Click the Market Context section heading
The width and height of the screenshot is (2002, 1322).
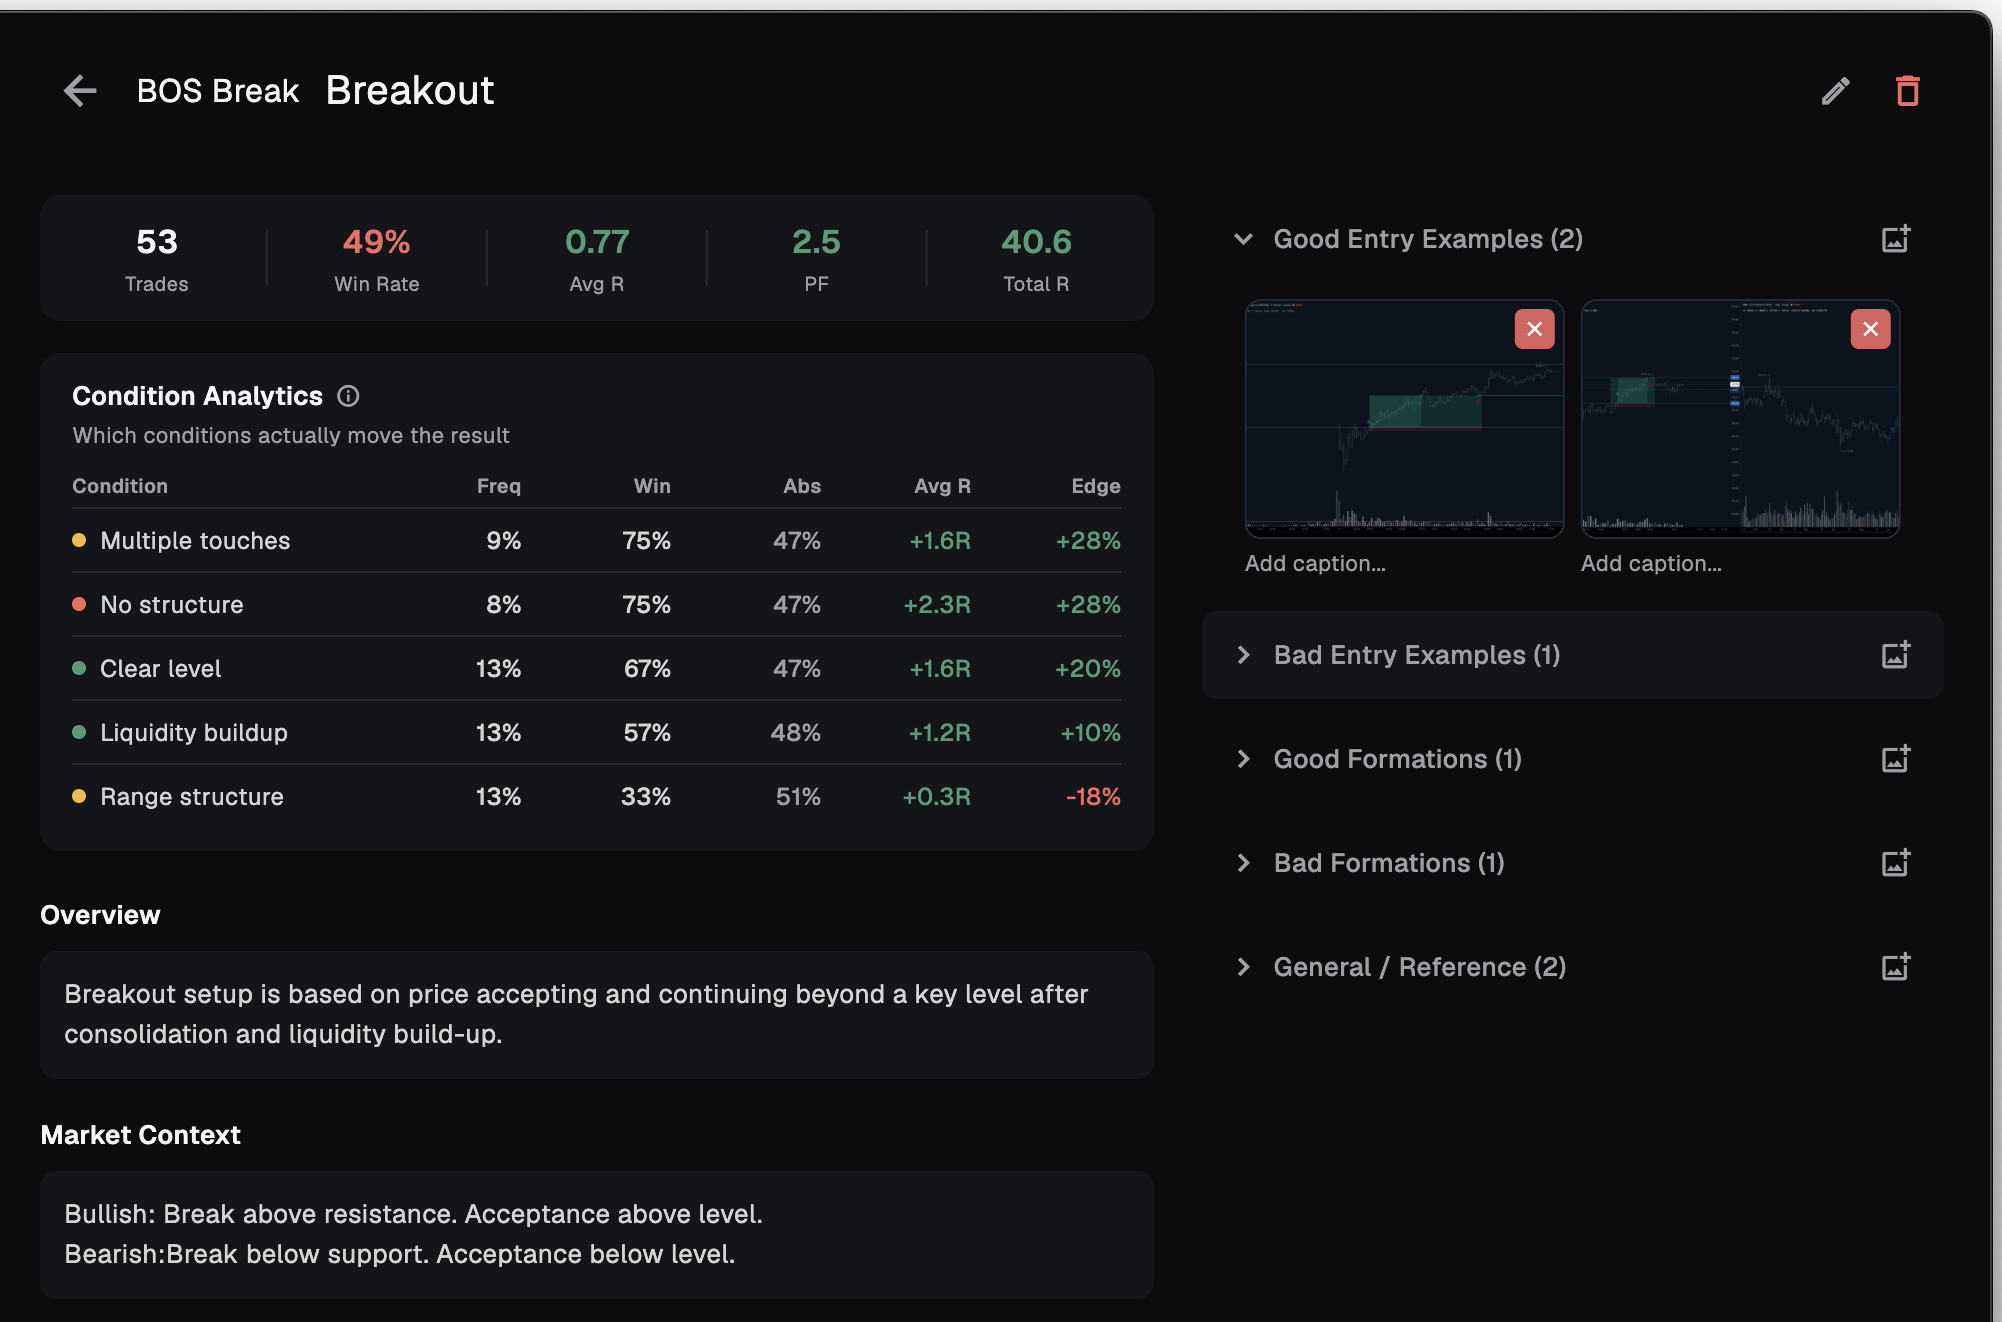point(141,1135)
